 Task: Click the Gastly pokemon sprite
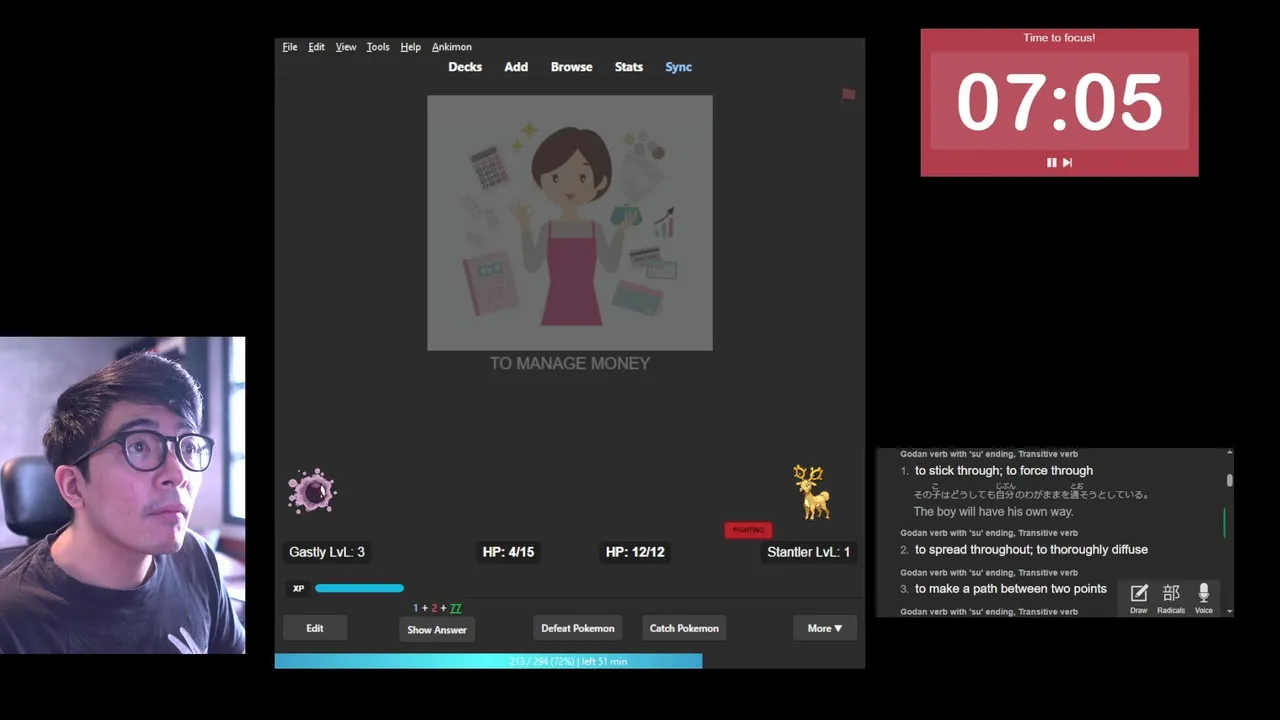coord(312,492)
